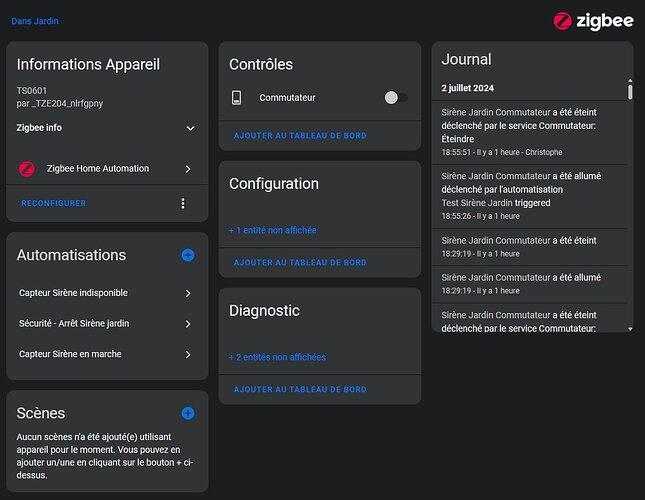This screenshot has height=500, width=645.
Task: Open Zigbee Home Automation integration chevron
Action: tap(188, 170)
